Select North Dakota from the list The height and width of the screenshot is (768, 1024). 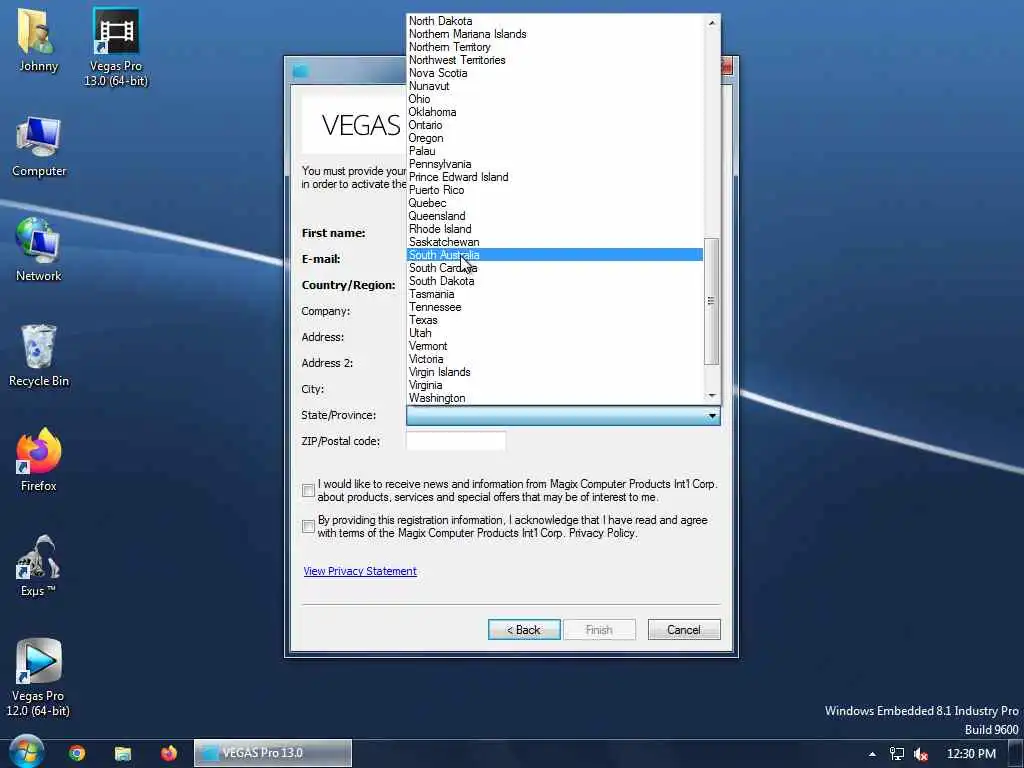(x=554, y=21)
